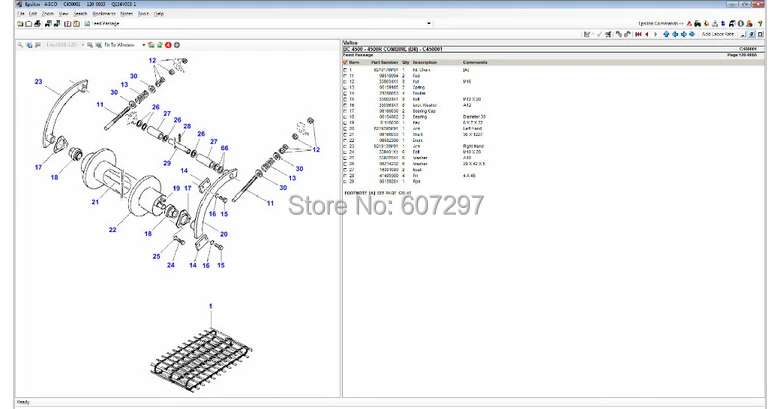The width and height of the screenshot is (771, 409).
Task: Click the blue up navigation arrow
Action: [666, 34]
